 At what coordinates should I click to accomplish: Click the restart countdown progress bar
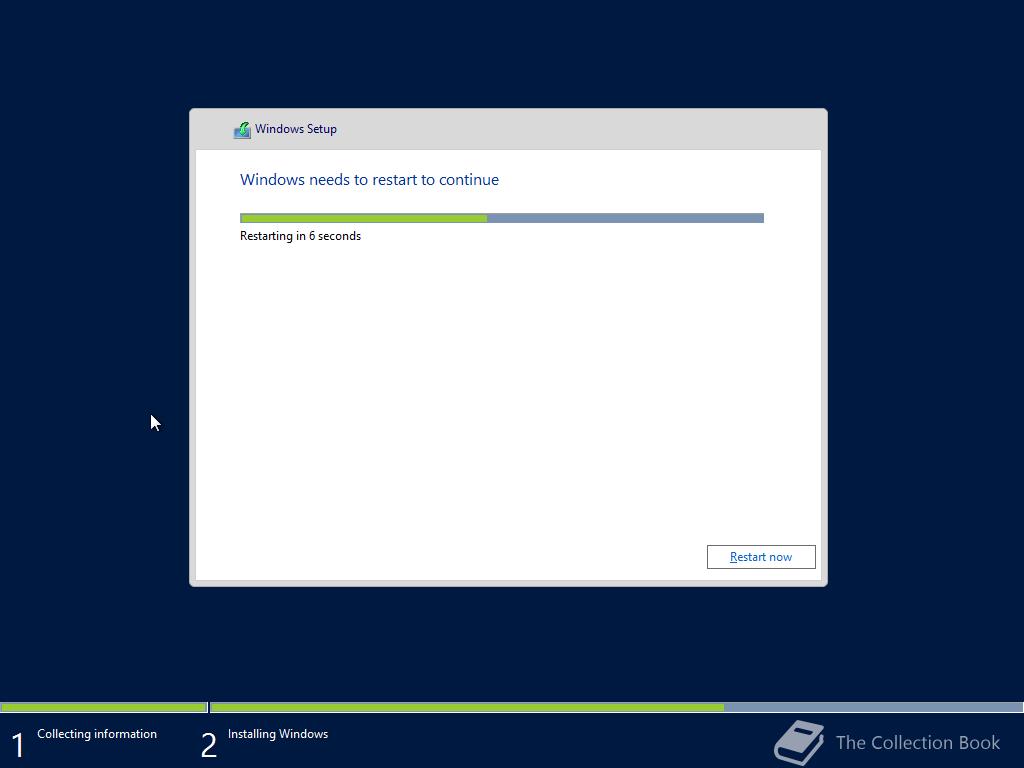point(502,218)
